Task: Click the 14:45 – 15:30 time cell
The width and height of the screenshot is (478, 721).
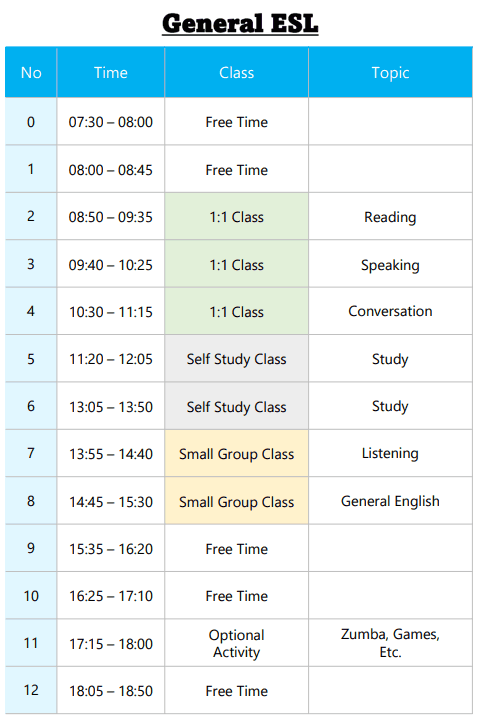Action: (111, 501)
